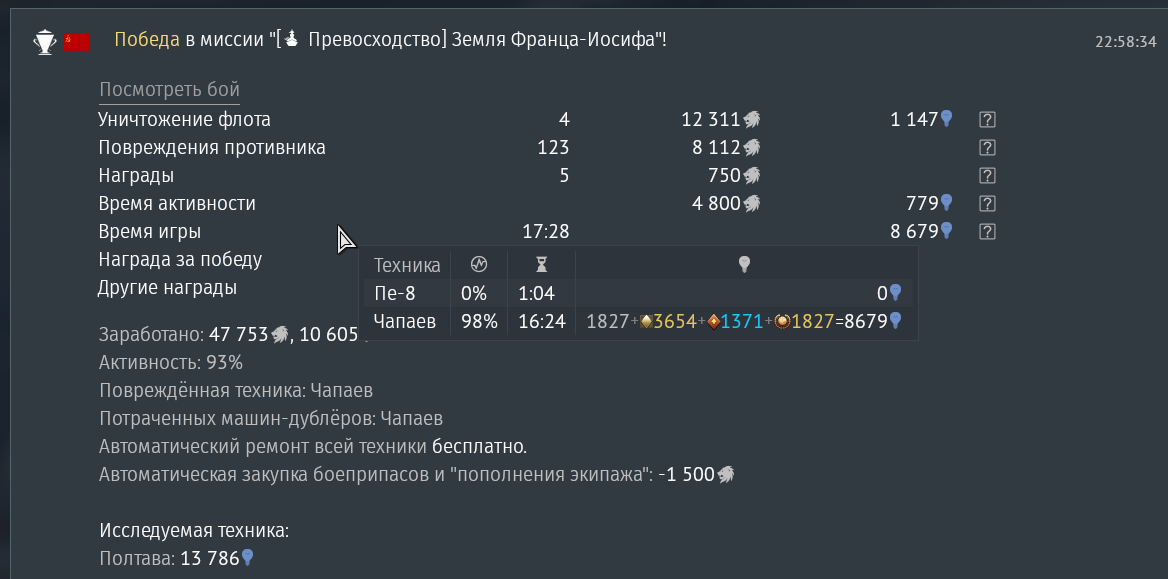
Task: Click the hourglass time column header
Action: click(542, 265)
